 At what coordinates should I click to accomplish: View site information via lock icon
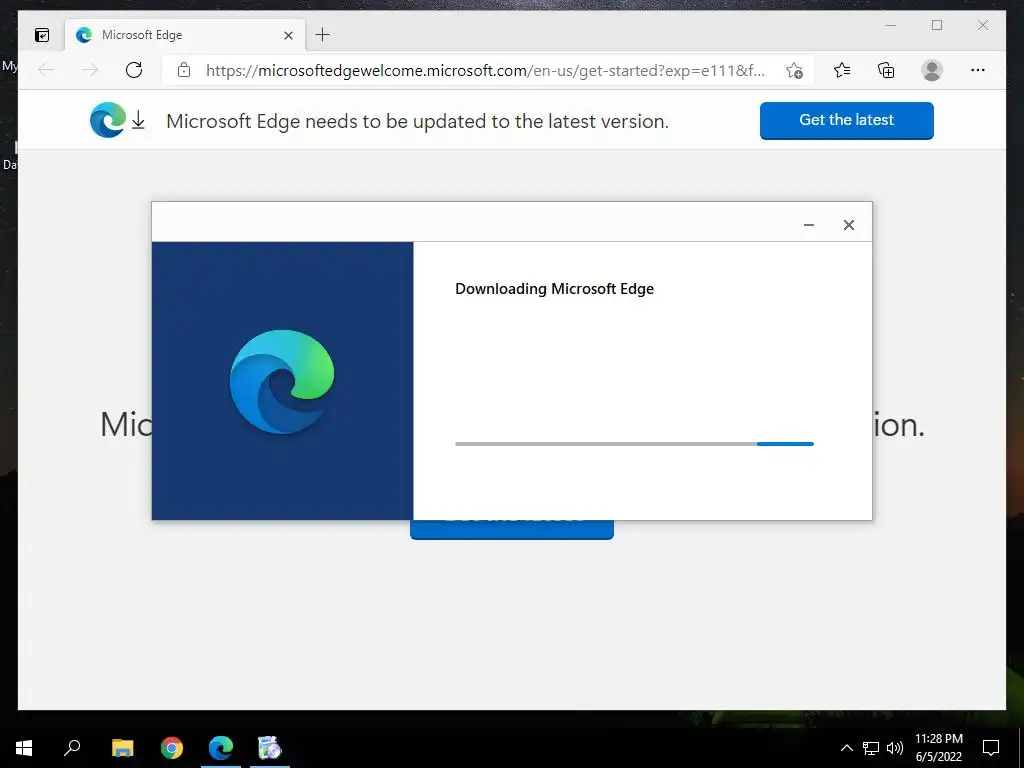coord(184,70)
